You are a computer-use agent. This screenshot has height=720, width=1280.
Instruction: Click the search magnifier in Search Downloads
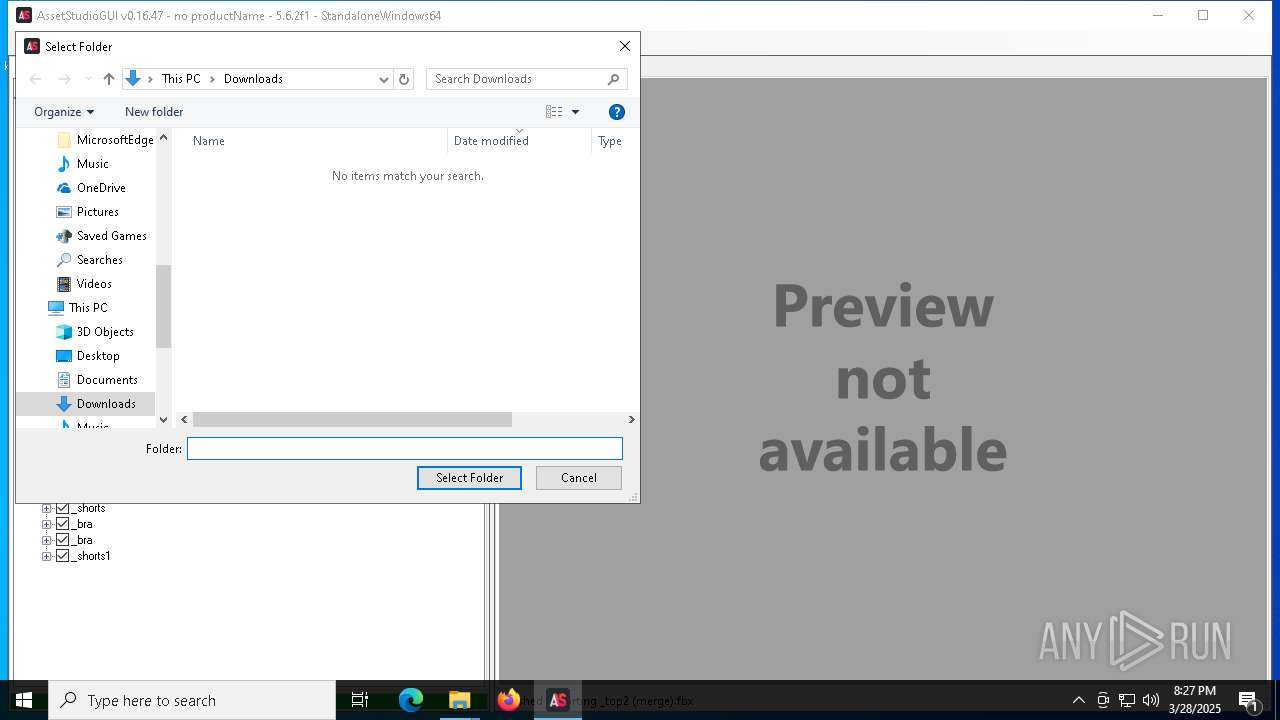click(x=614, y=79)
